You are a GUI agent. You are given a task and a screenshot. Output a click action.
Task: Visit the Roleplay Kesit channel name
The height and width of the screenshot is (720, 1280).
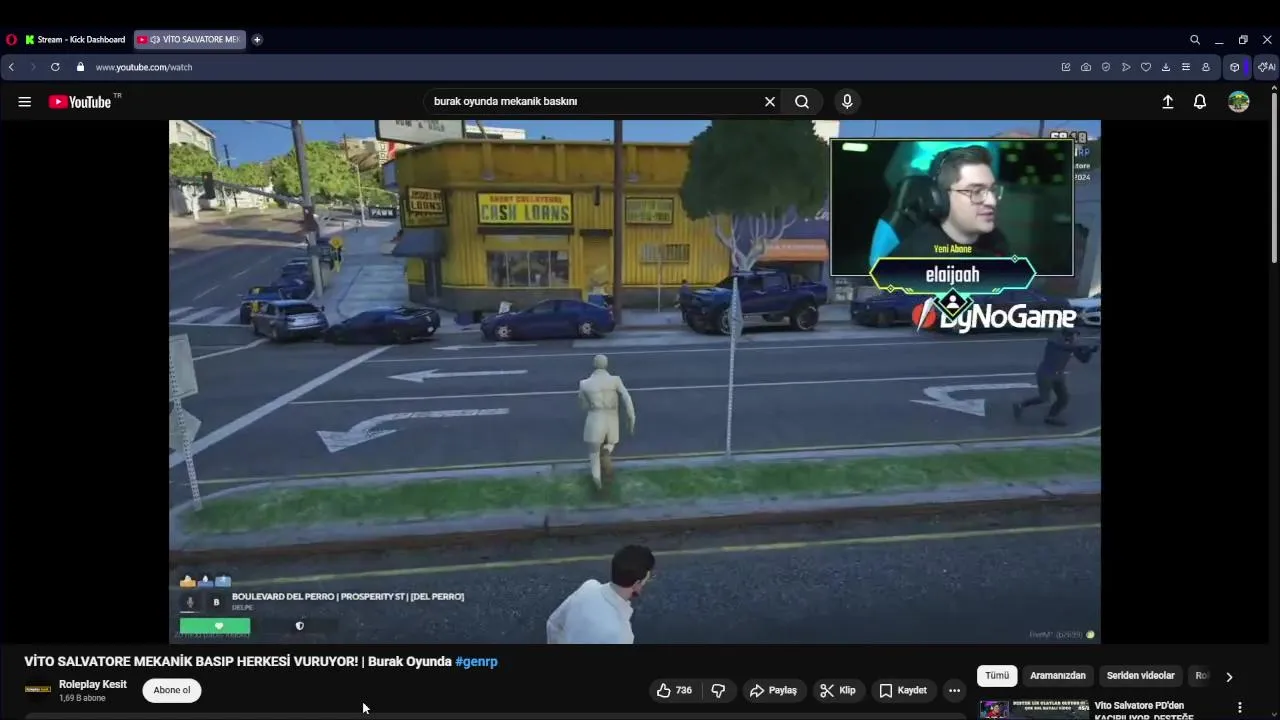click(93, 684)
